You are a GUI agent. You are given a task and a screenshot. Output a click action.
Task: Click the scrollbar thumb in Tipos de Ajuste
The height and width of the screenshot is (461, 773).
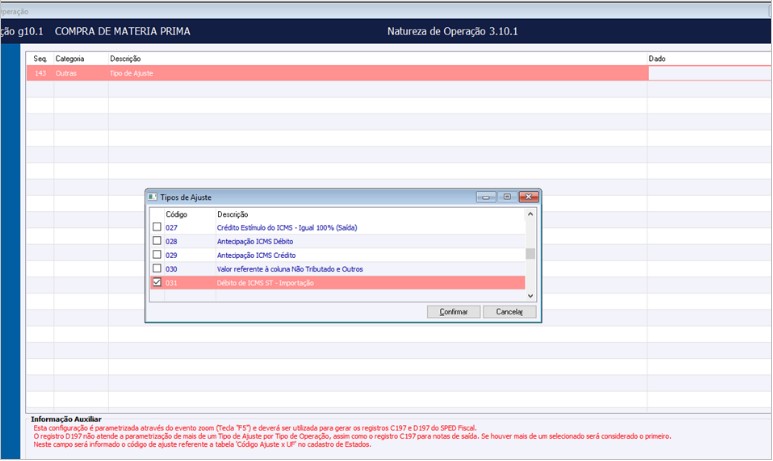click(x=530, y=254)
